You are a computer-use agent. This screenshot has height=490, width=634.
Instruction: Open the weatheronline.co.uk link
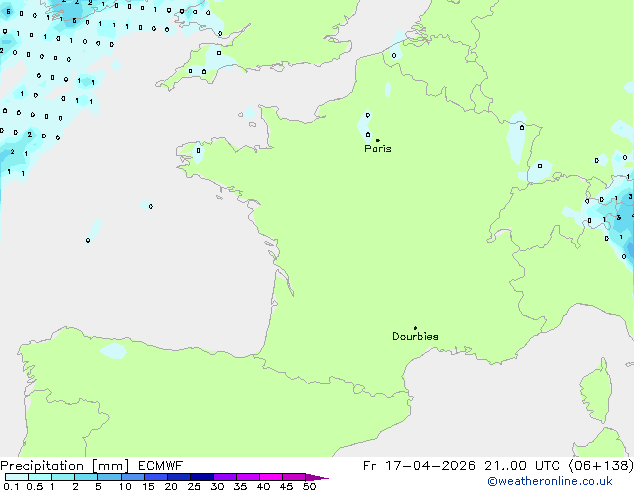[550, 481]
